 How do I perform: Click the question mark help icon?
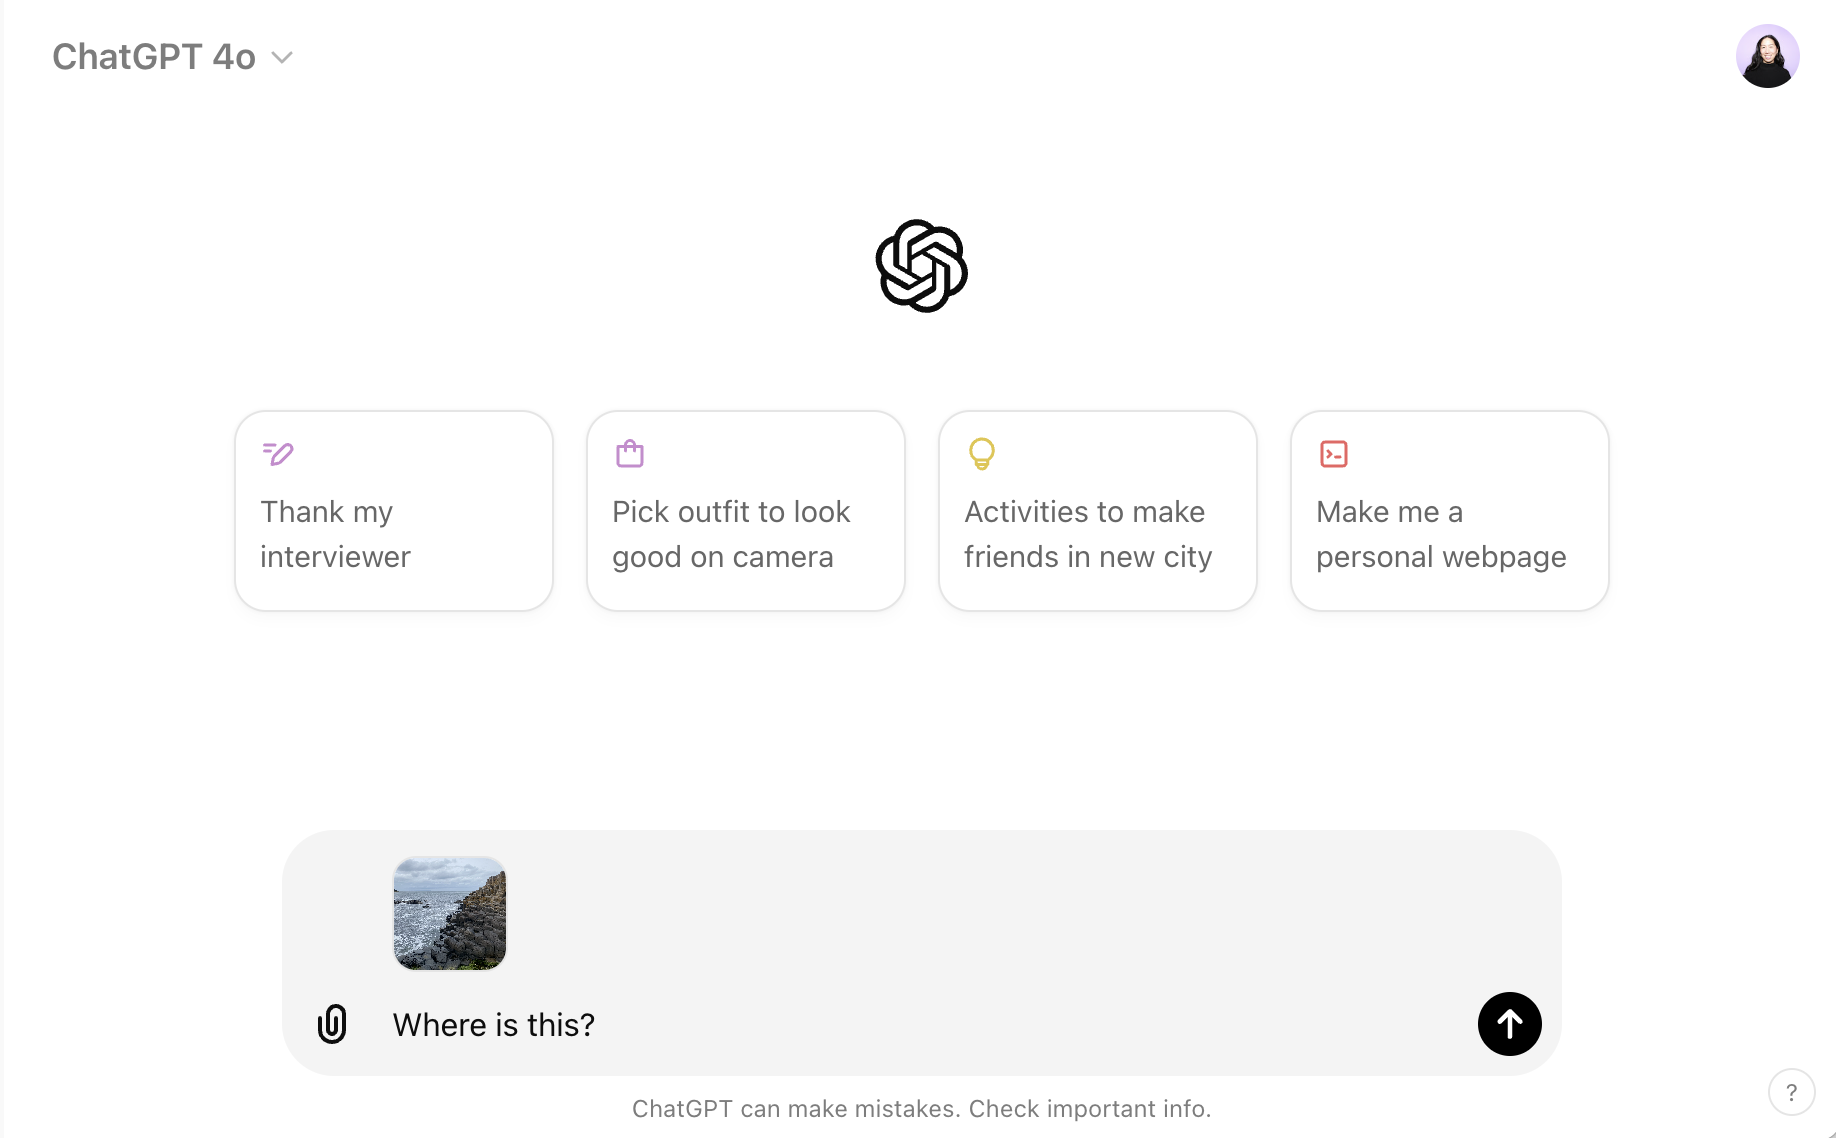tap(1791, 1092)
